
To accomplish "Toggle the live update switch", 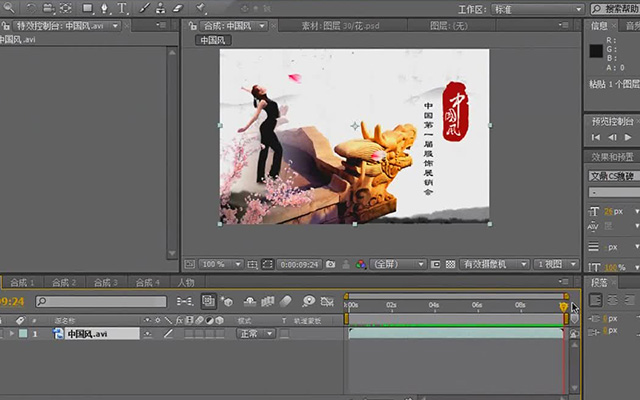I will click(x=209, y=301).
